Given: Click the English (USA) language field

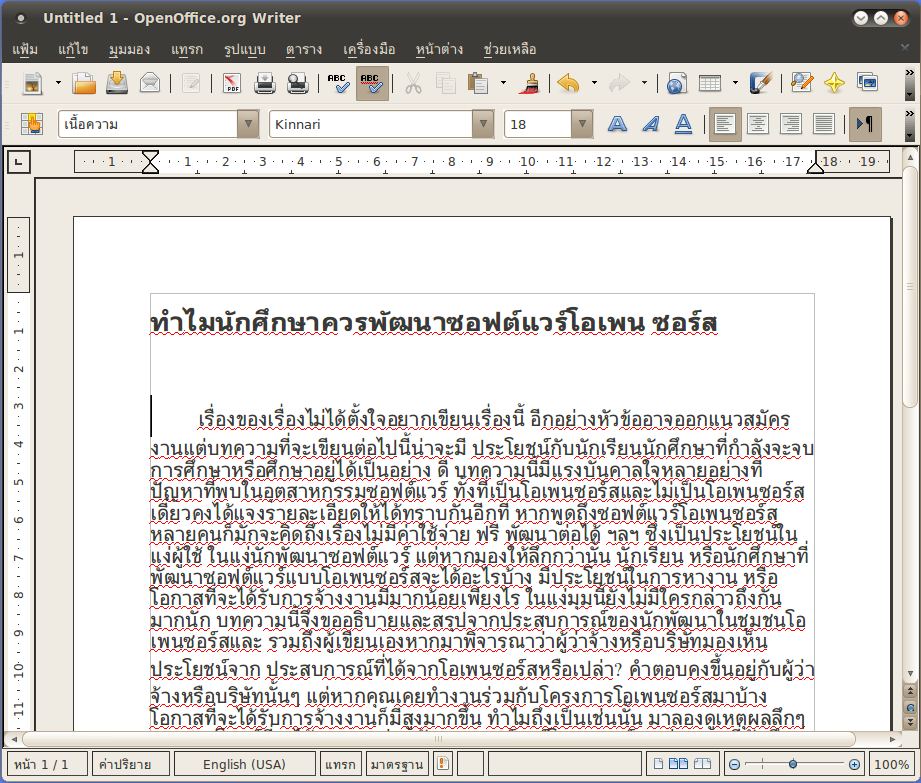Looking at the screenshot, I should [244, 764].
